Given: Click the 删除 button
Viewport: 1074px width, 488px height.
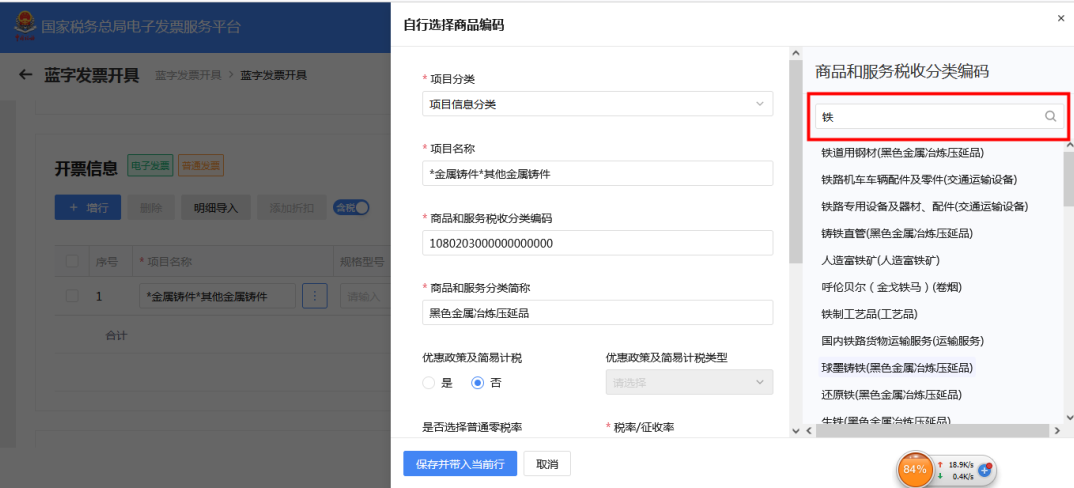Looking at the screenshot, I should [x=151, y=208].
